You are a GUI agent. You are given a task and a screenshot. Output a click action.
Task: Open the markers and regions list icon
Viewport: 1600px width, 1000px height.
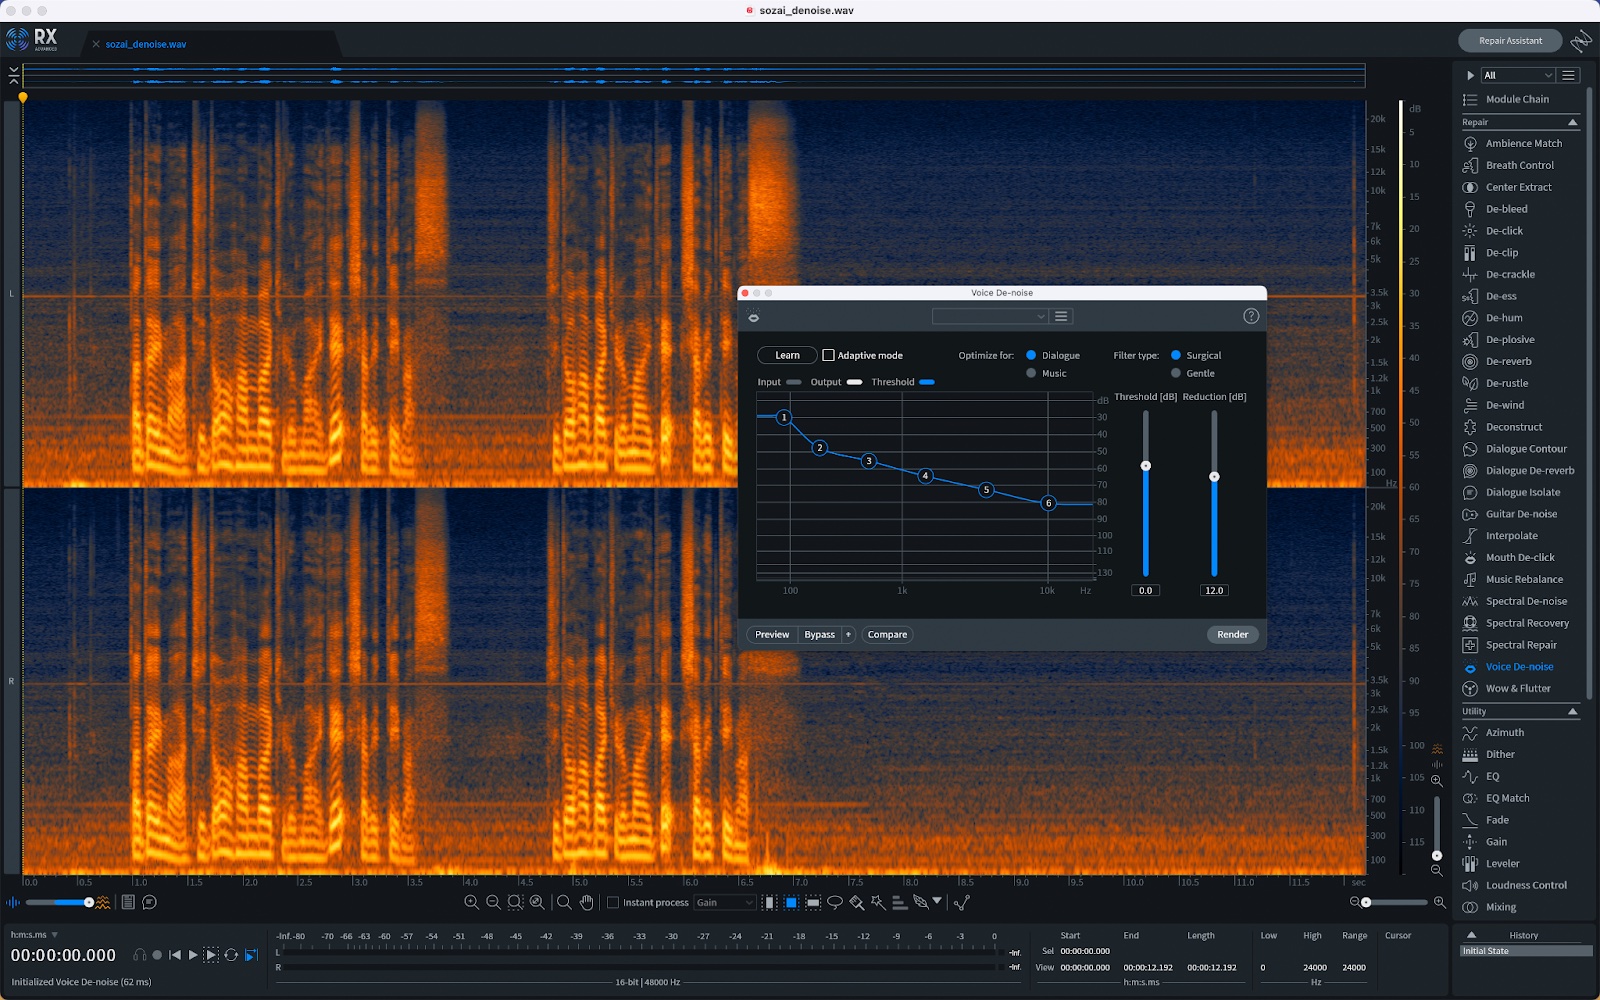click(128, 902)
